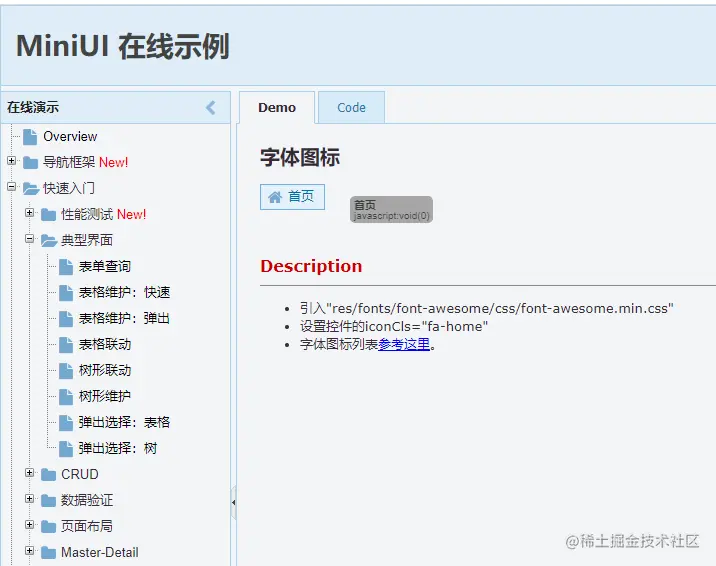Click the 表格维护：快速 document icon
The width and height of the screenshot is (716, 566).
(x=66, y=293)
